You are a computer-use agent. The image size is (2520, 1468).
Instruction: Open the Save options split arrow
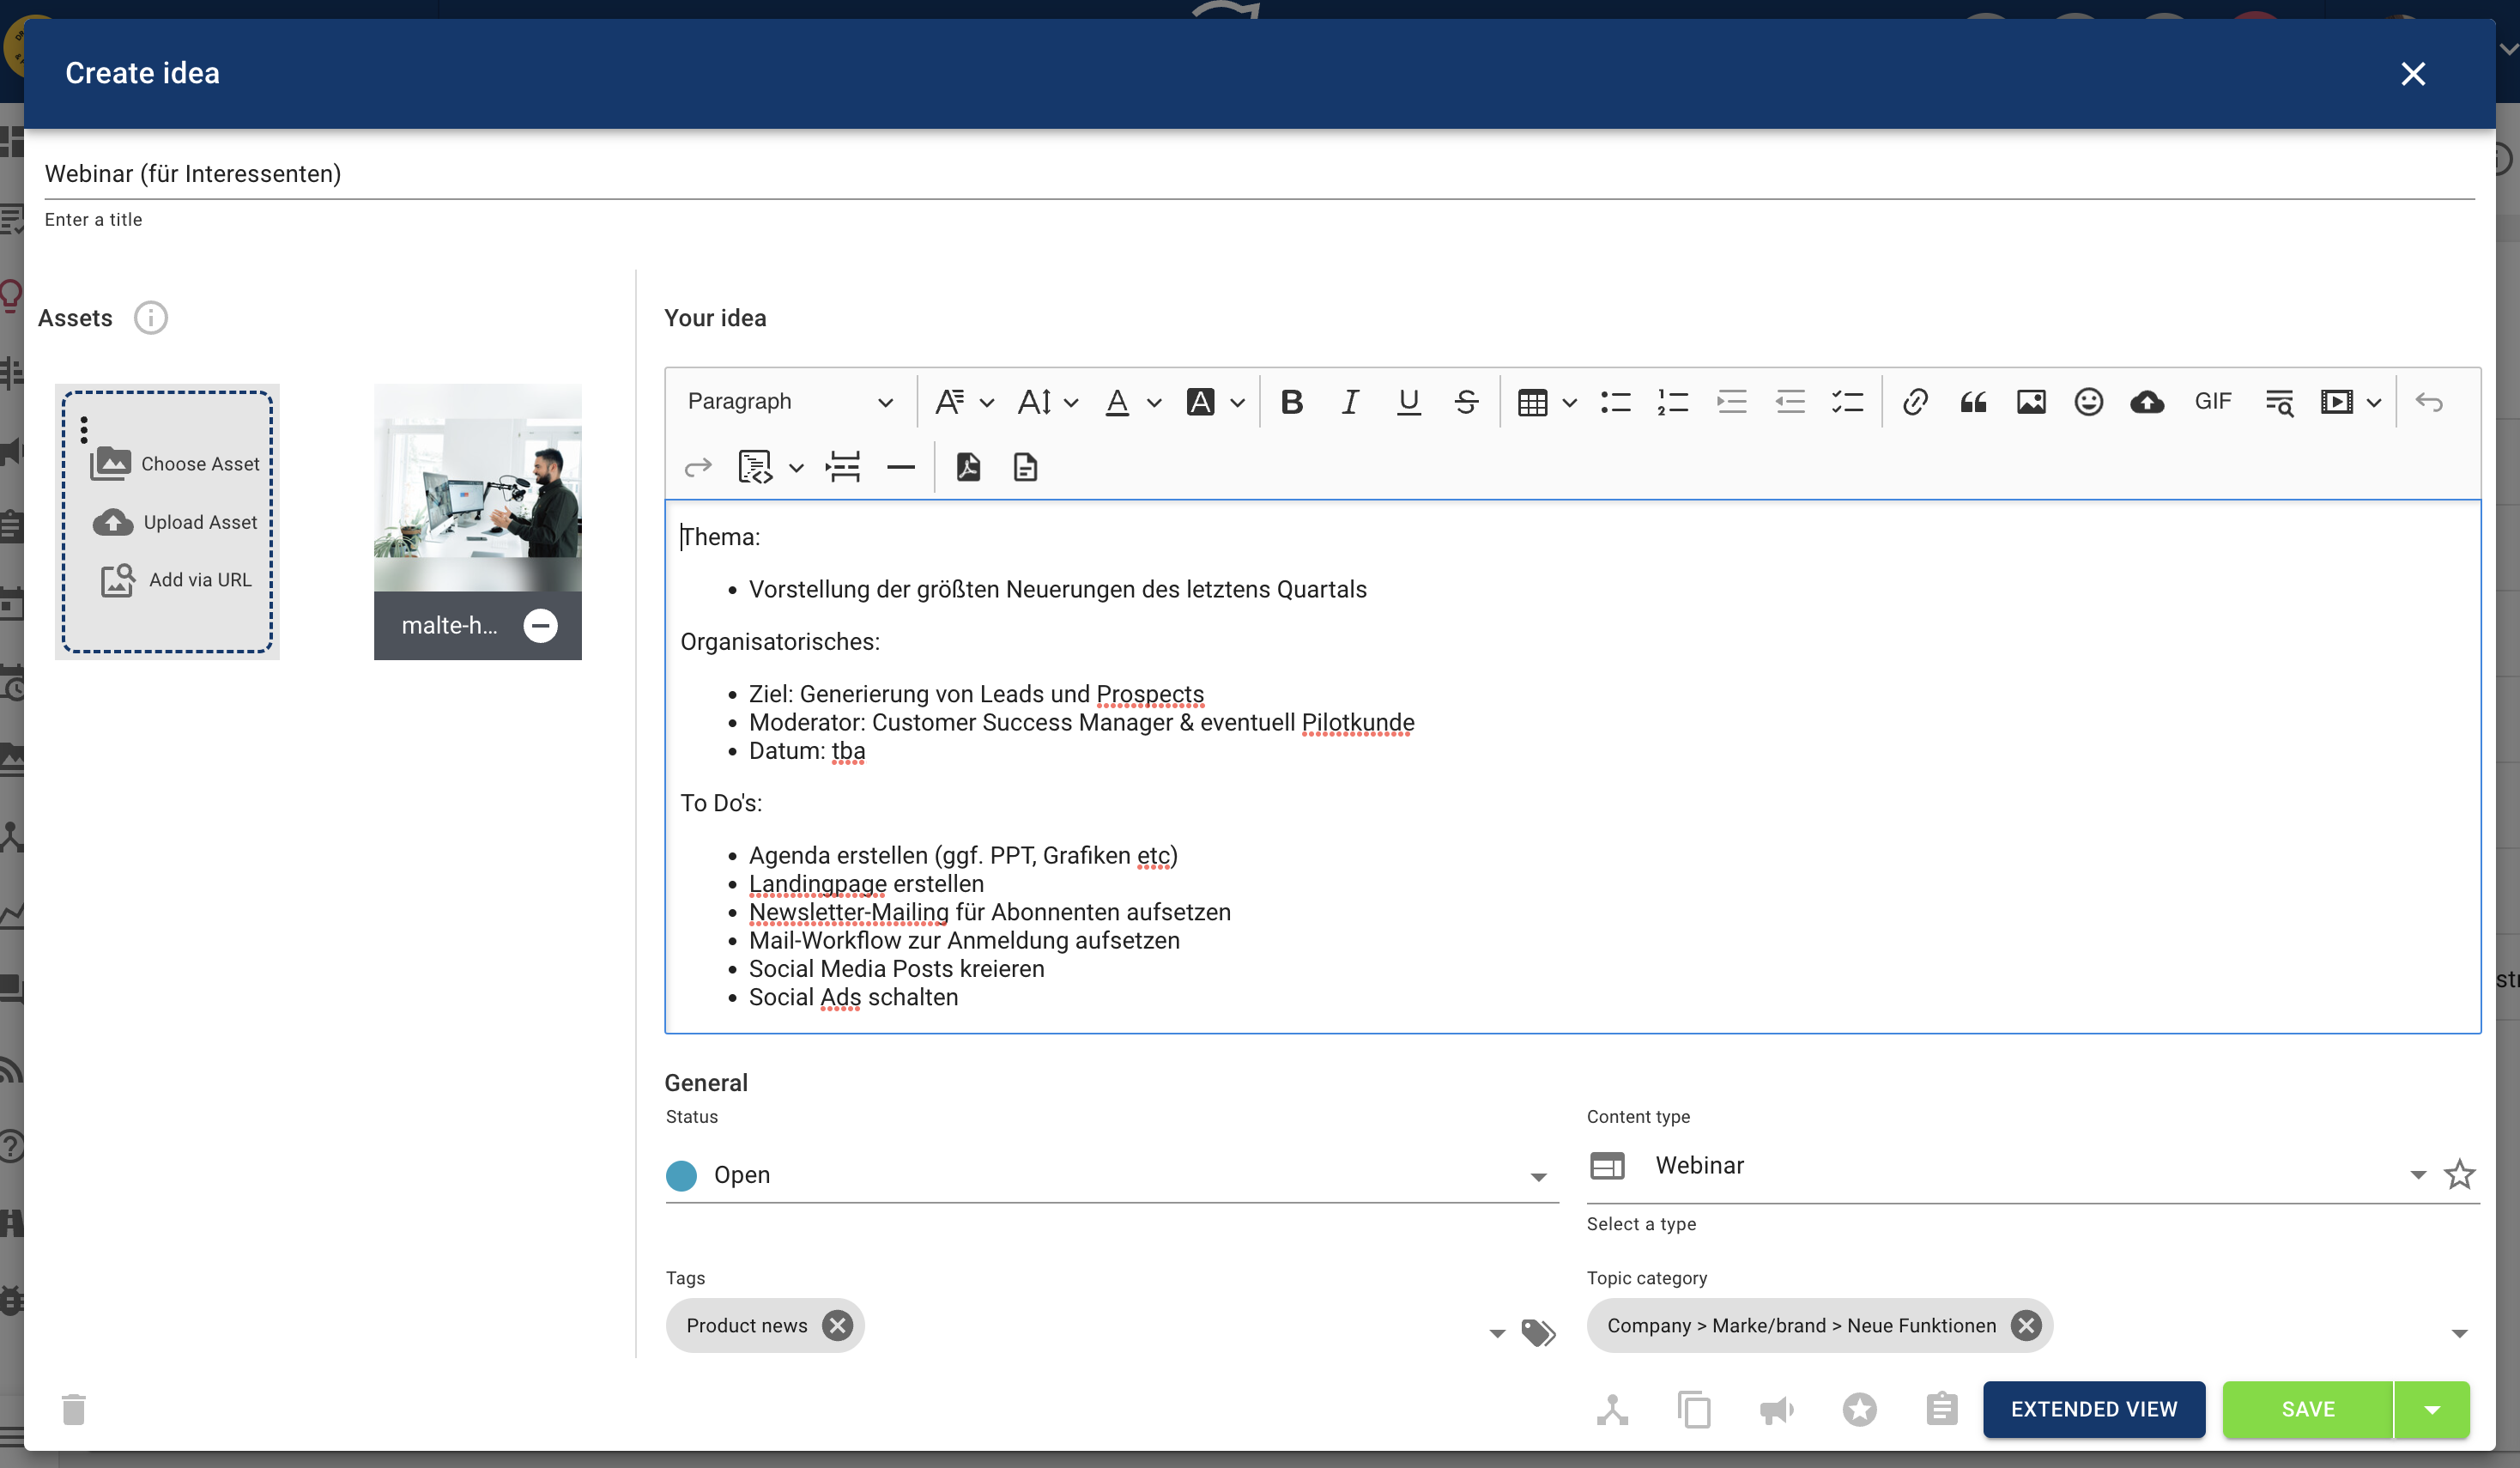[x=2432, y=1410]
